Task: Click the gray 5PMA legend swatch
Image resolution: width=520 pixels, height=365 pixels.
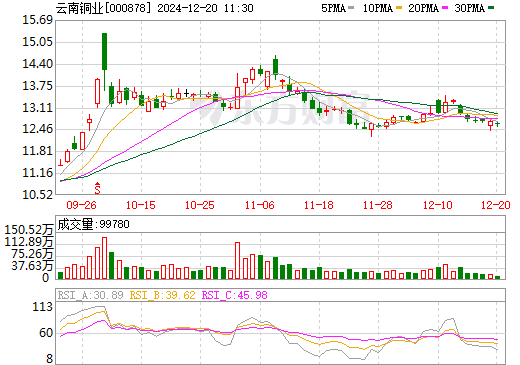Action: 351,8
